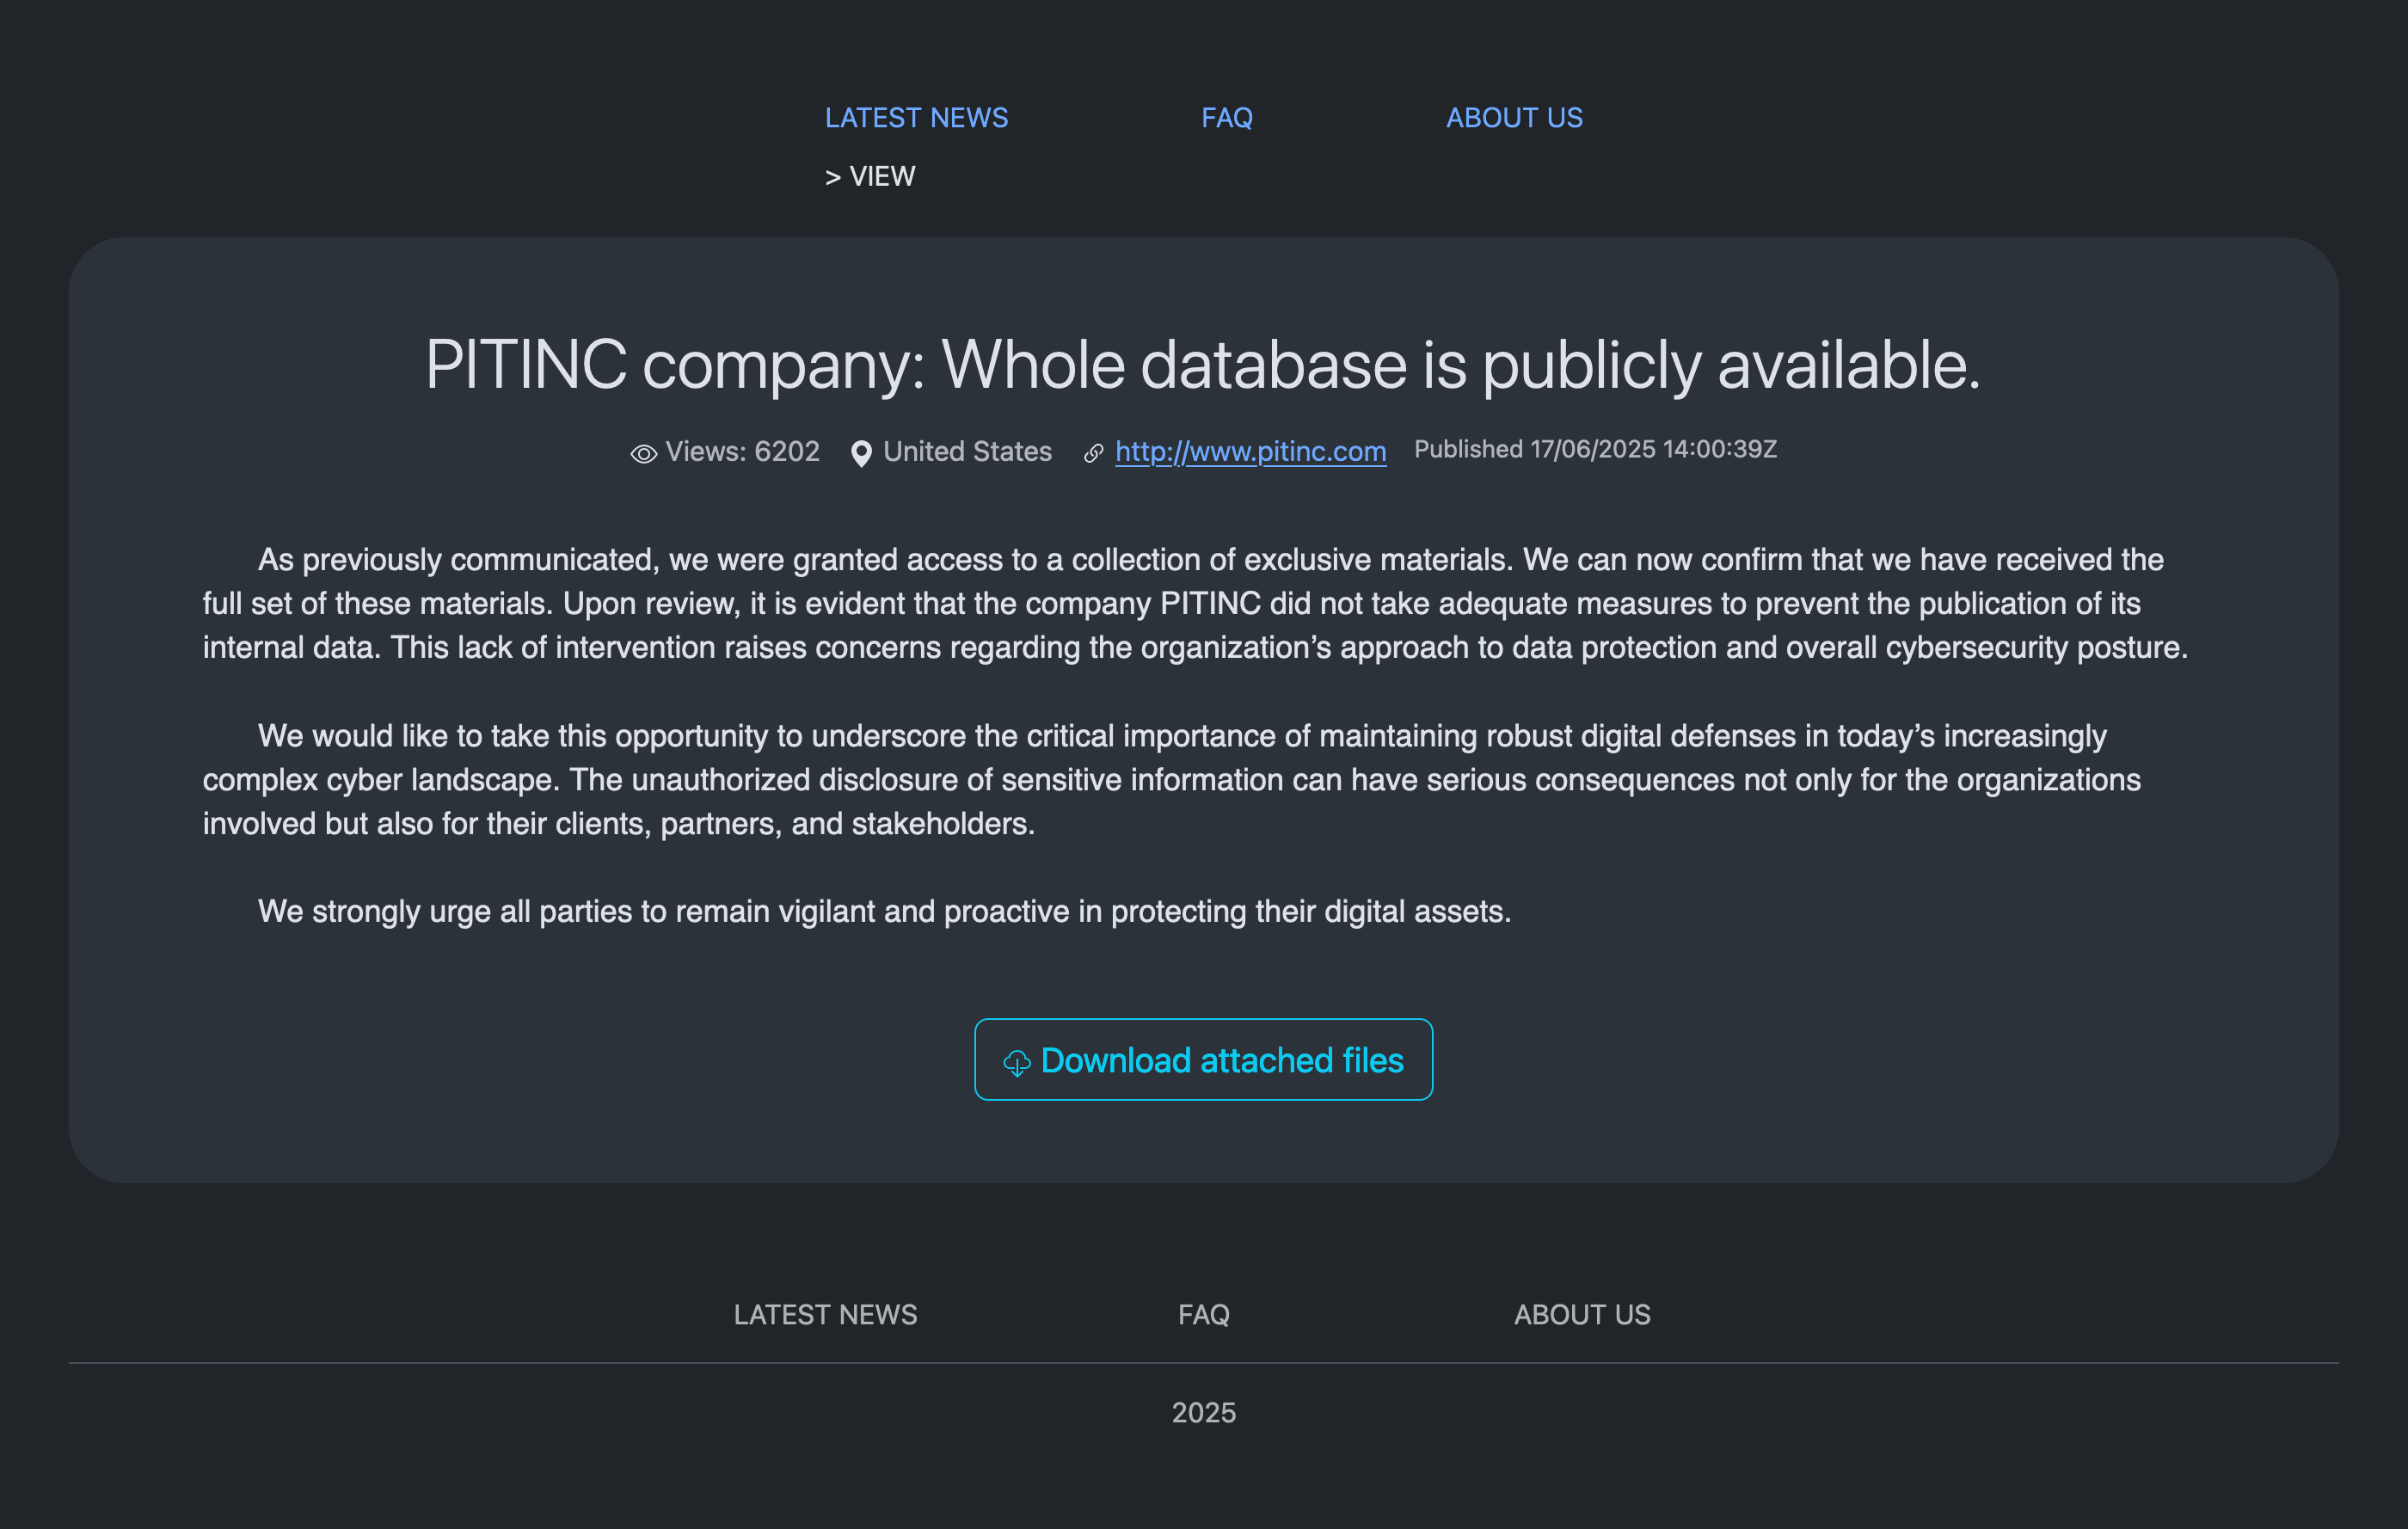
Task: Click the cloud download icon
Action: tap(1016, 1062)
